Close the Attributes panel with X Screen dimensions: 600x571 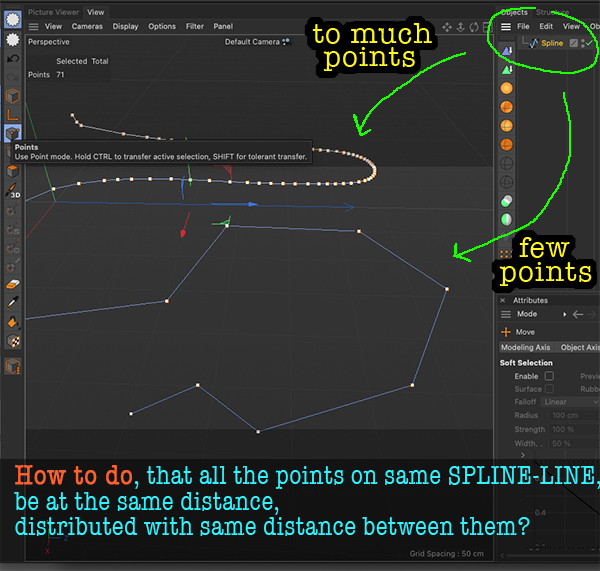pos(503,300)
